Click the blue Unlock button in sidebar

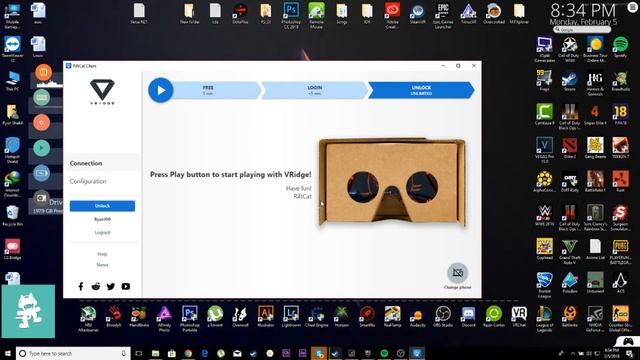102,206
